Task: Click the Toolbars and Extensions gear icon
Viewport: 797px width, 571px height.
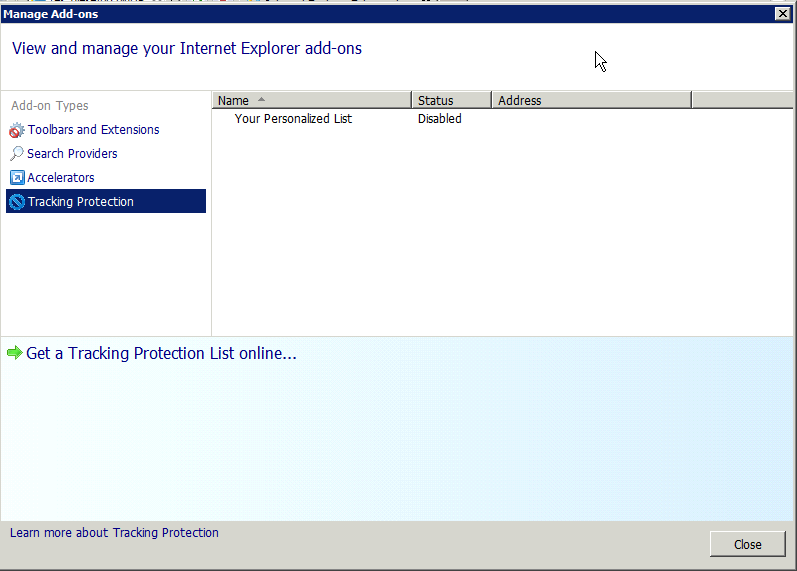Action: 16,130
